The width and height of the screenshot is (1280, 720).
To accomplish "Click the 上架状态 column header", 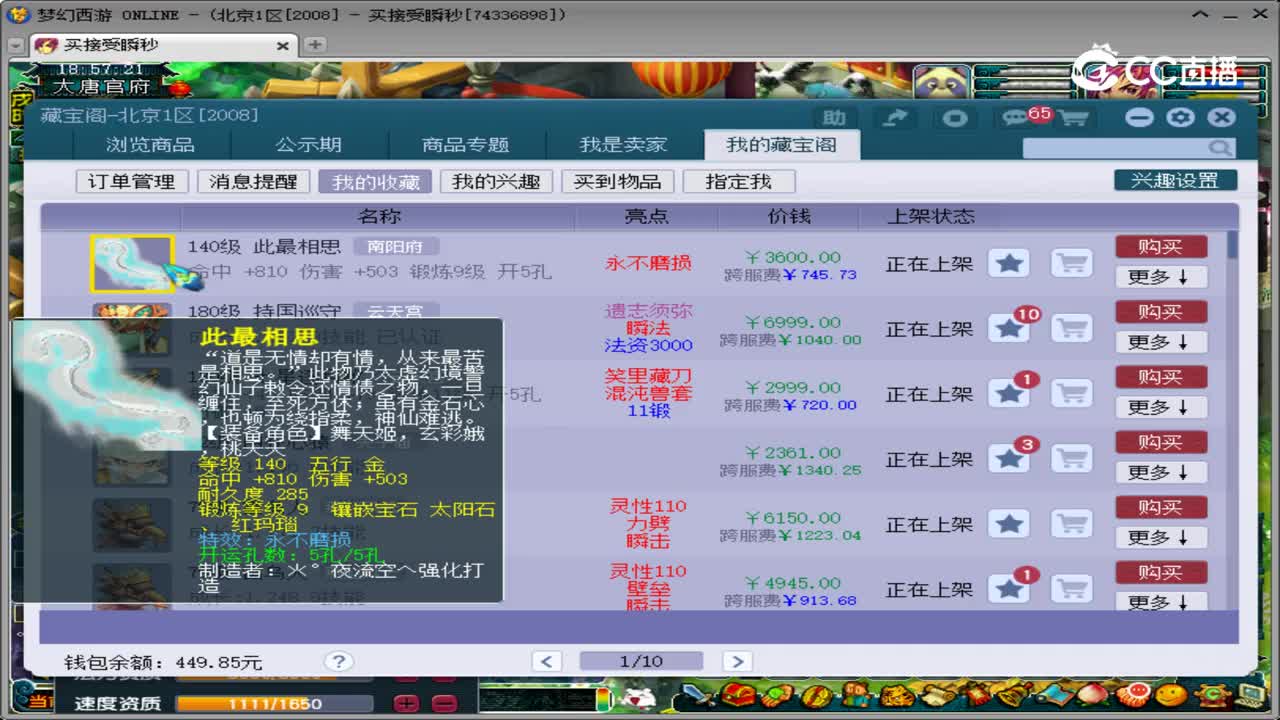I will pyautogui.click(x=931, y=216).
